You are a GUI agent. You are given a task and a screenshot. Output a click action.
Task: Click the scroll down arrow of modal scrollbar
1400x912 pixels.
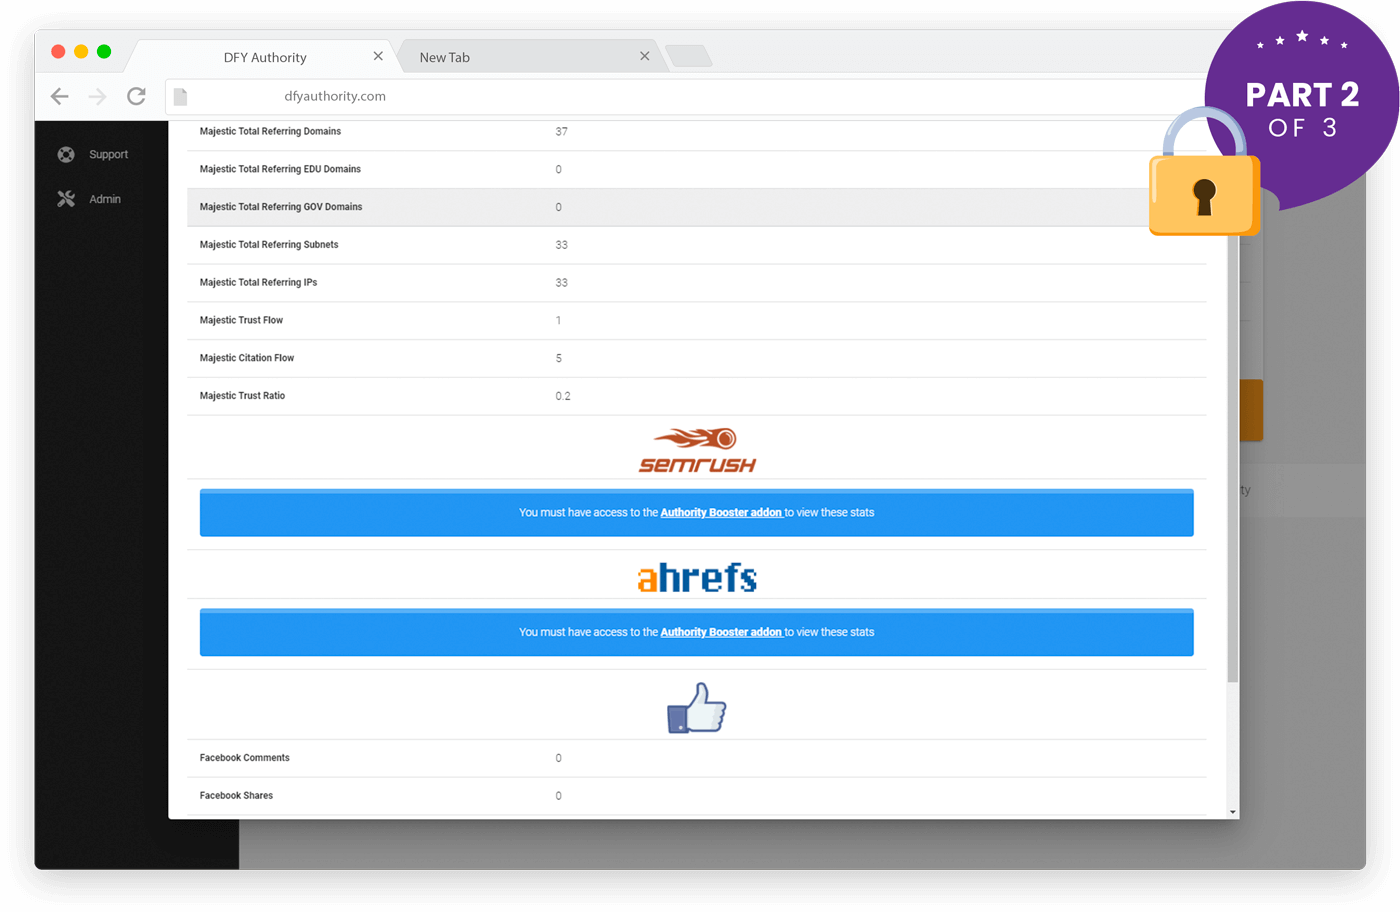pos(1232,812)
